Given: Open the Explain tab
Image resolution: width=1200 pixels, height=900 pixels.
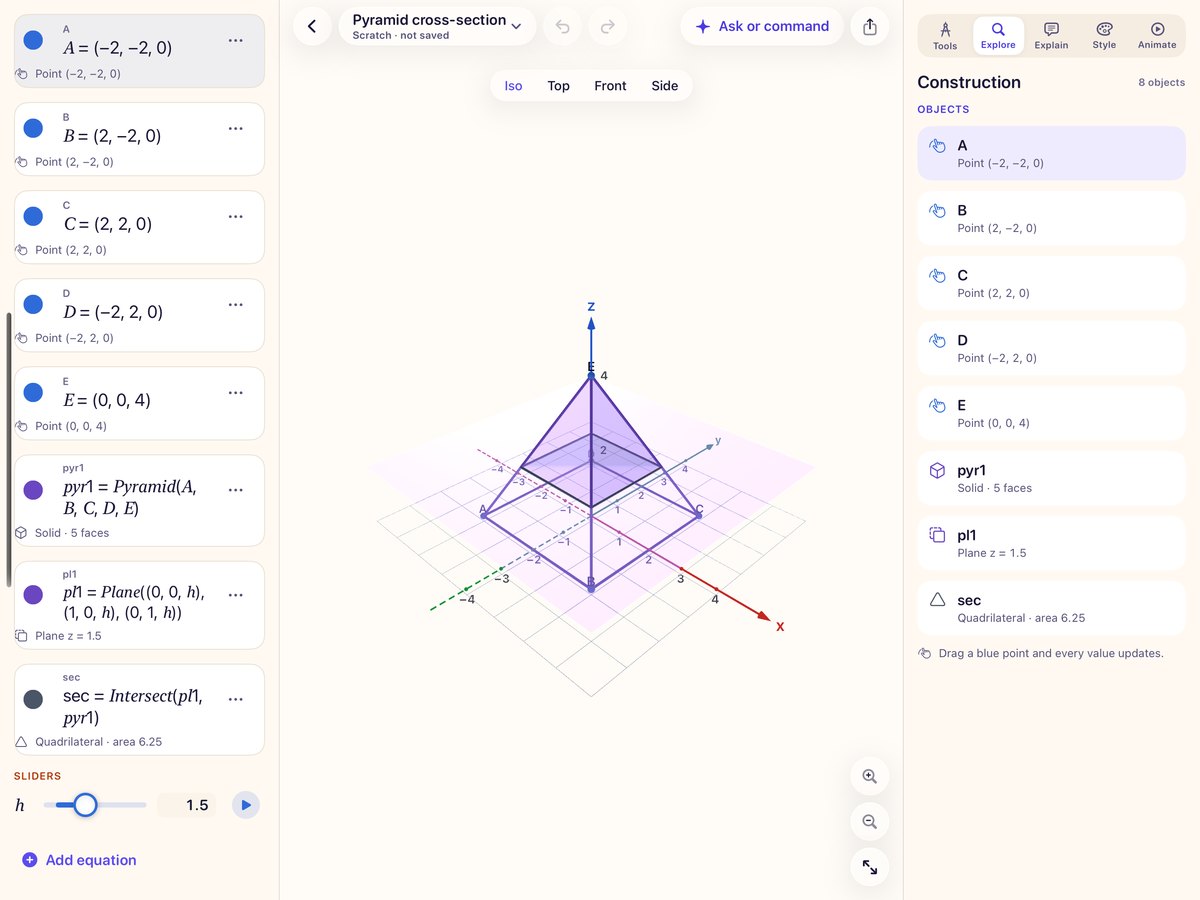Looking at the screenshot, I should click(1051, 36).
